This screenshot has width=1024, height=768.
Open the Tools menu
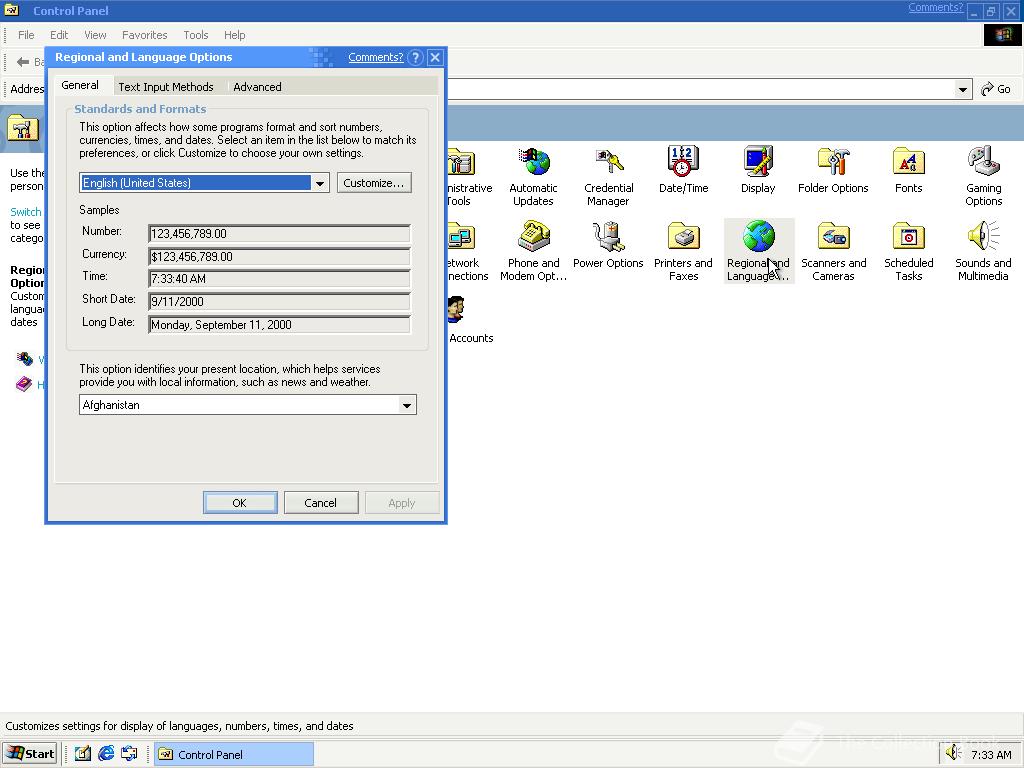click(195, 35)
